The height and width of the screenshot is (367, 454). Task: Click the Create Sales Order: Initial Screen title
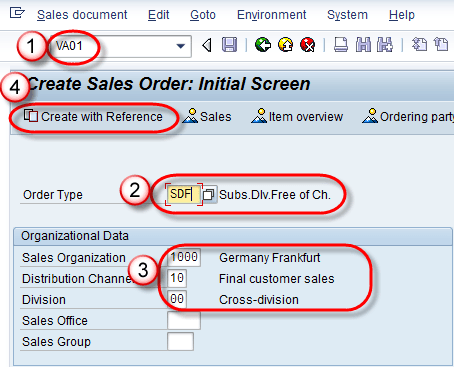coord(169,84)
